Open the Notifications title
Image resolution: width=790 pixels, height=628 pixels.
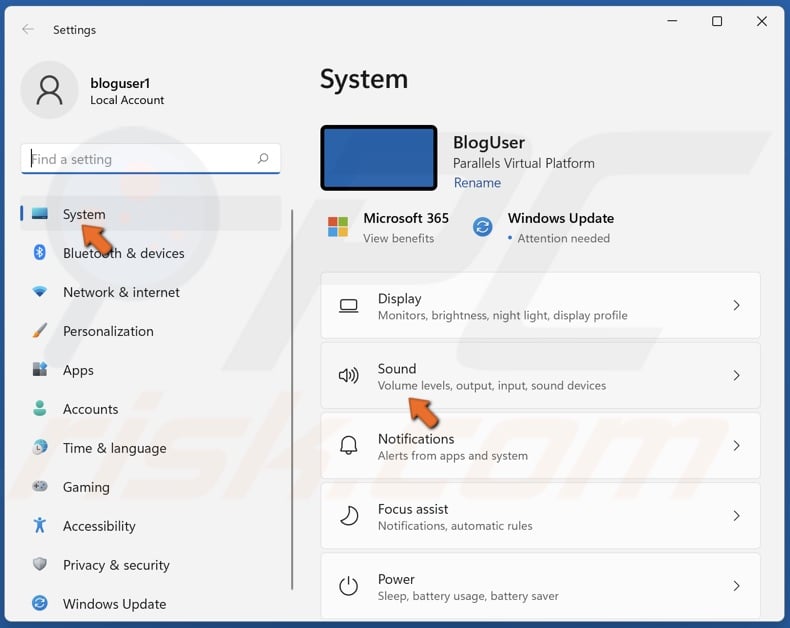point(416,438)
